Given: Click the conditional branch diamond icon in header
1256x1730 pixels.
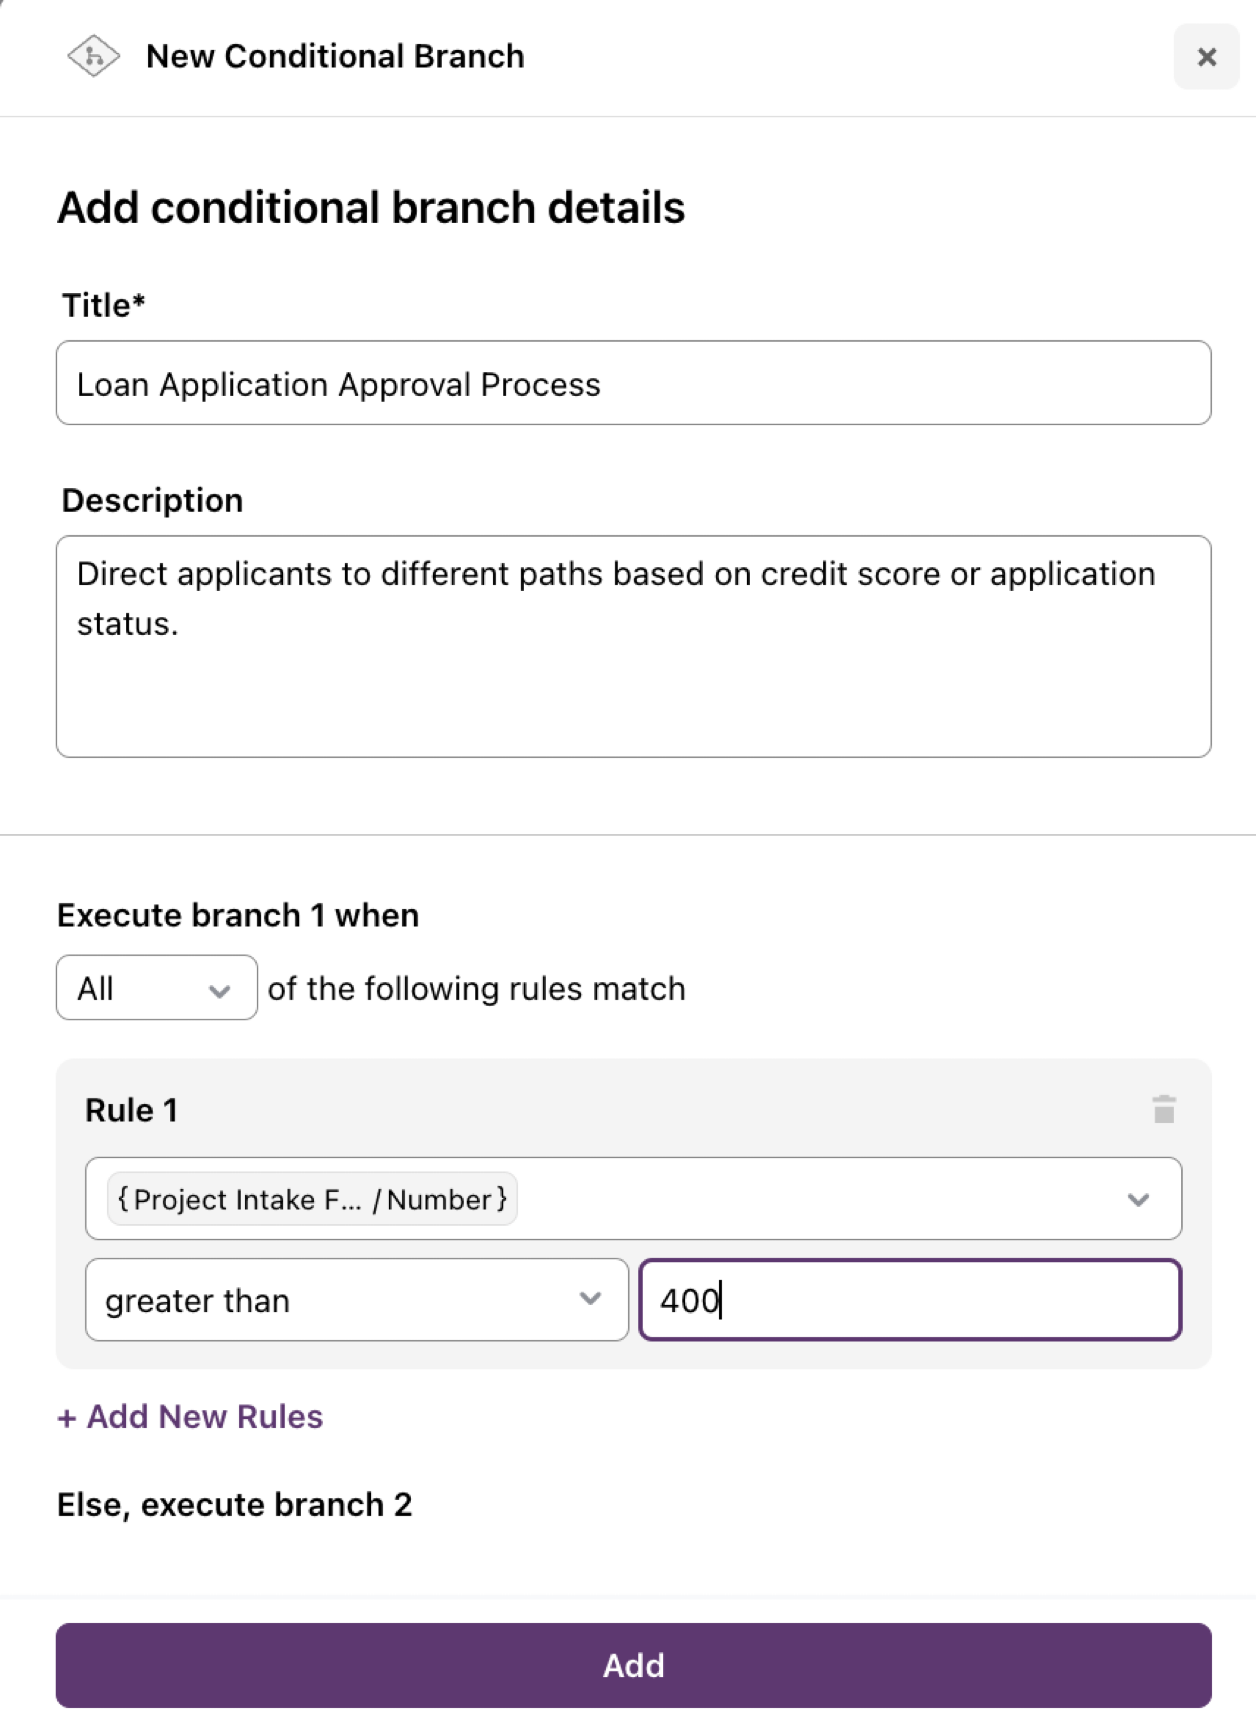Looking at the screenshot, I should (93, 56).
